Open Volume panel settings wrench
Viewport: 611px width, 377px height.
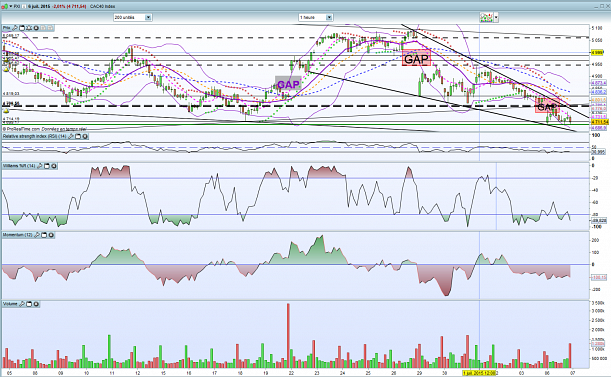22,304
